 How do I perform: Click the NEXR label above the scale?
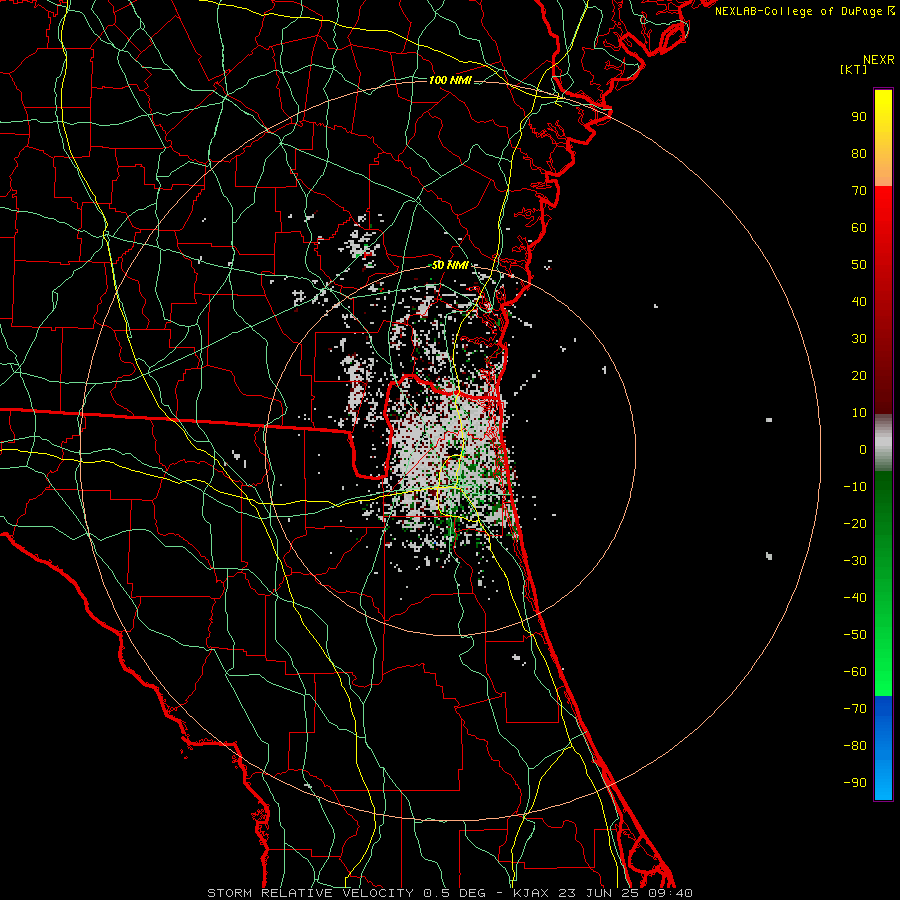[x=878, y=60]
